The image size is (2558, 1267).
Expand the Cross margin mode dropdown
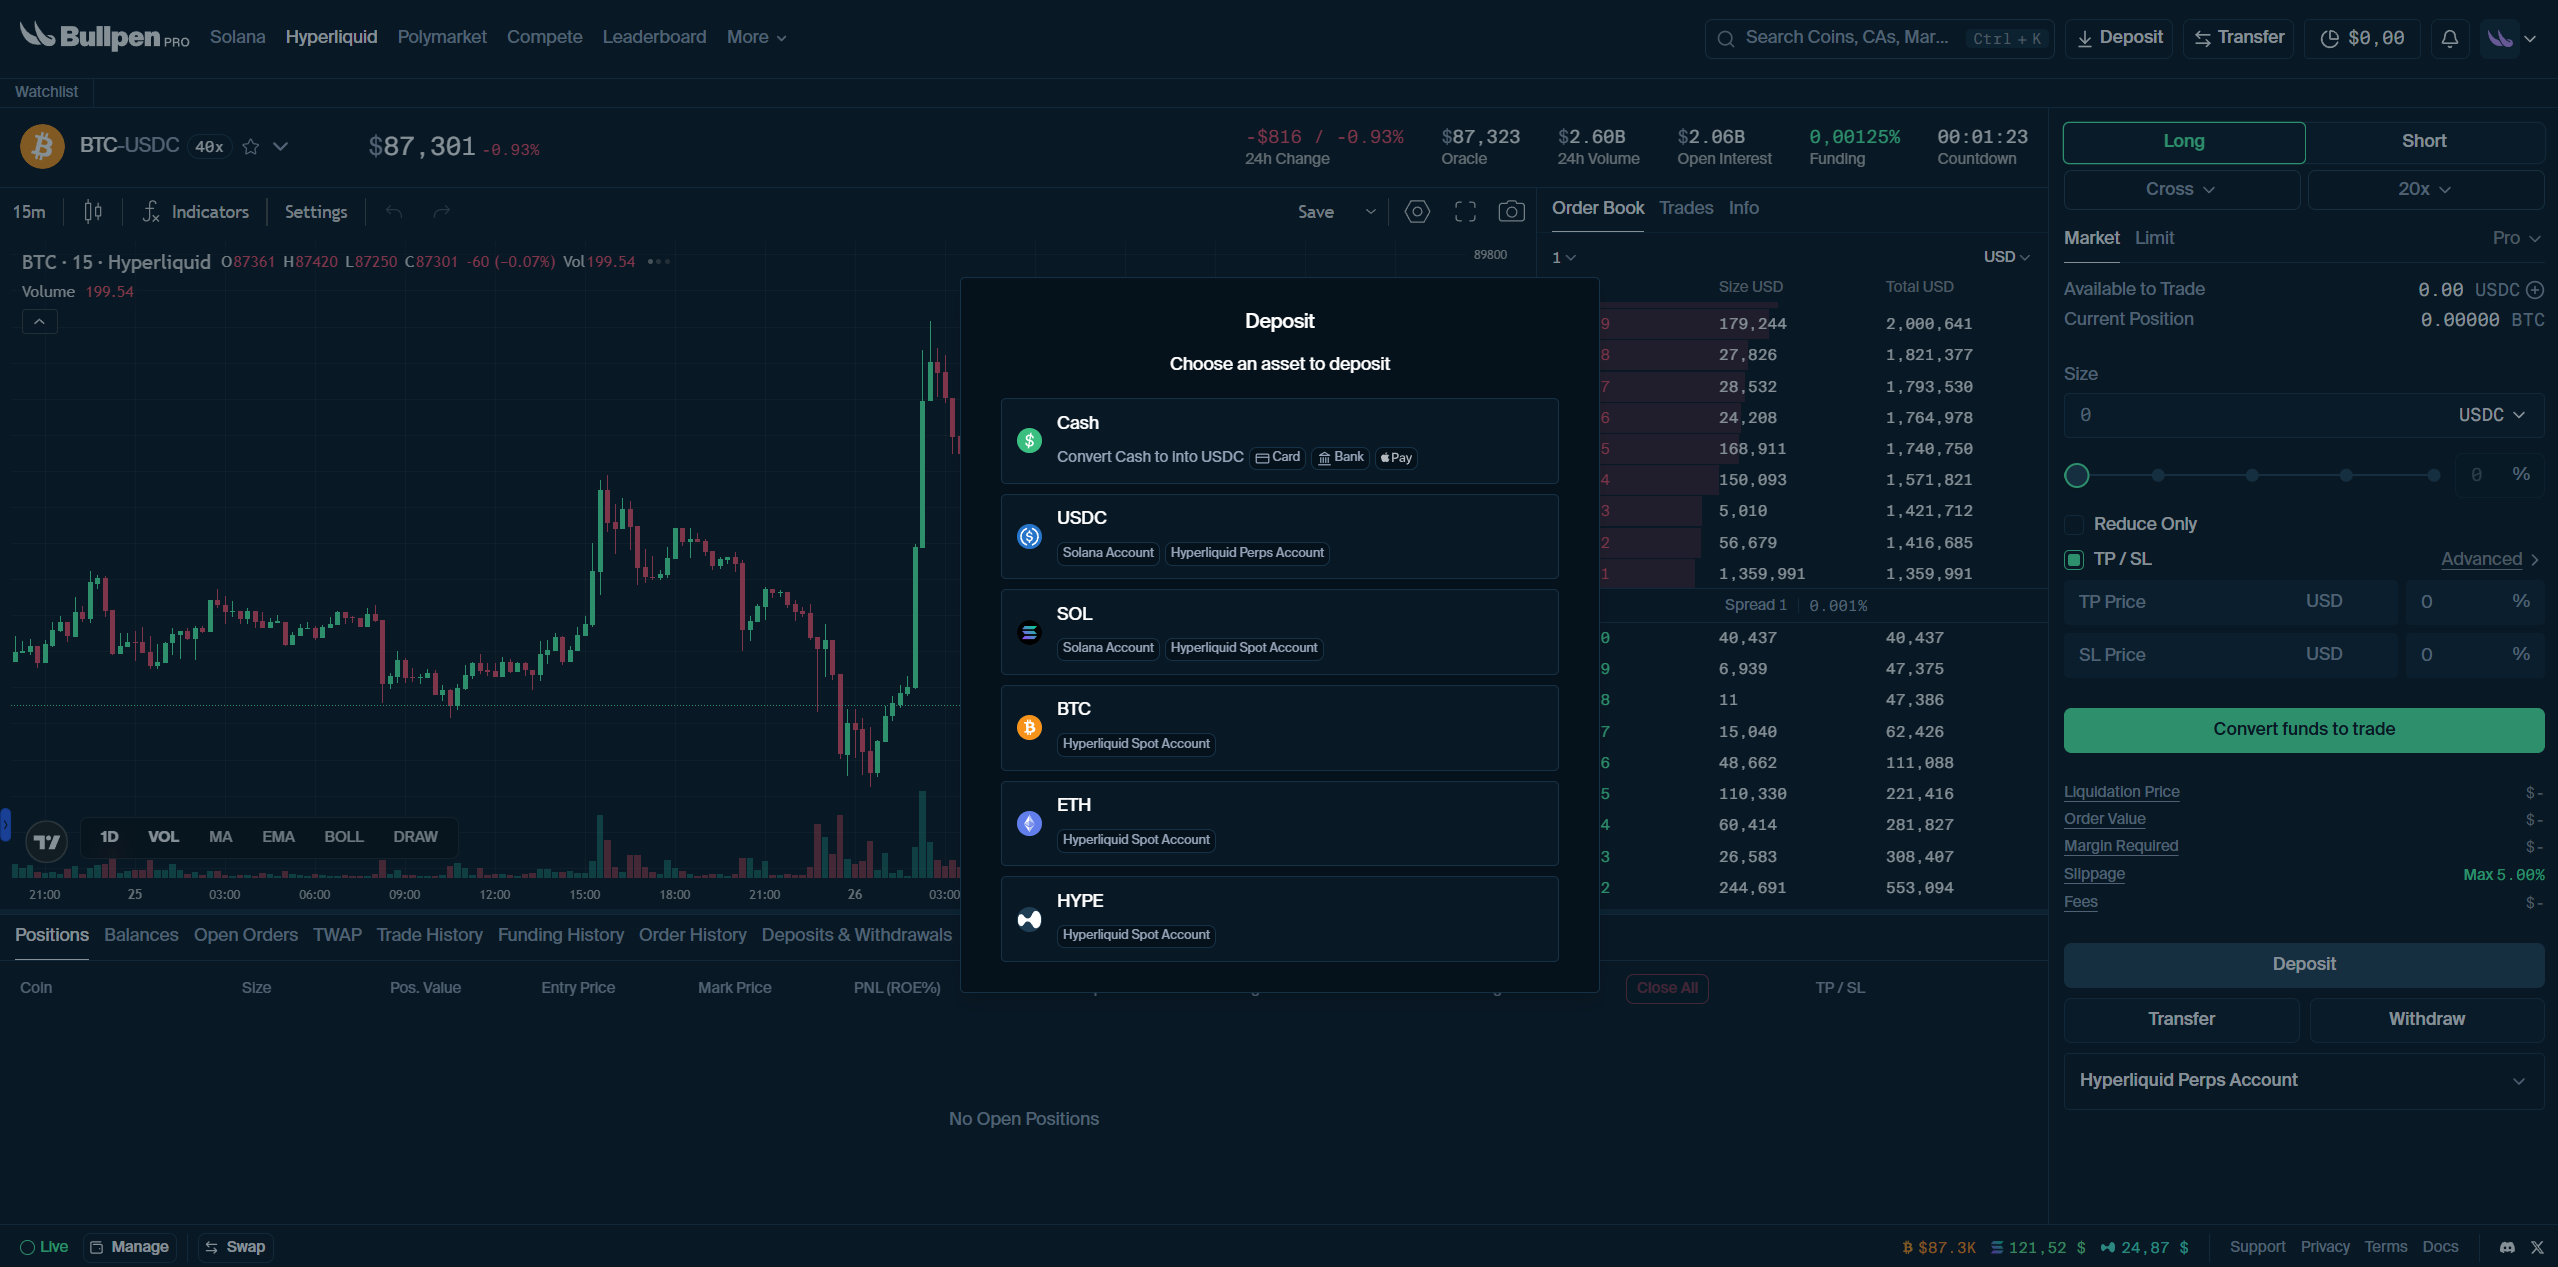point(2180,189)
